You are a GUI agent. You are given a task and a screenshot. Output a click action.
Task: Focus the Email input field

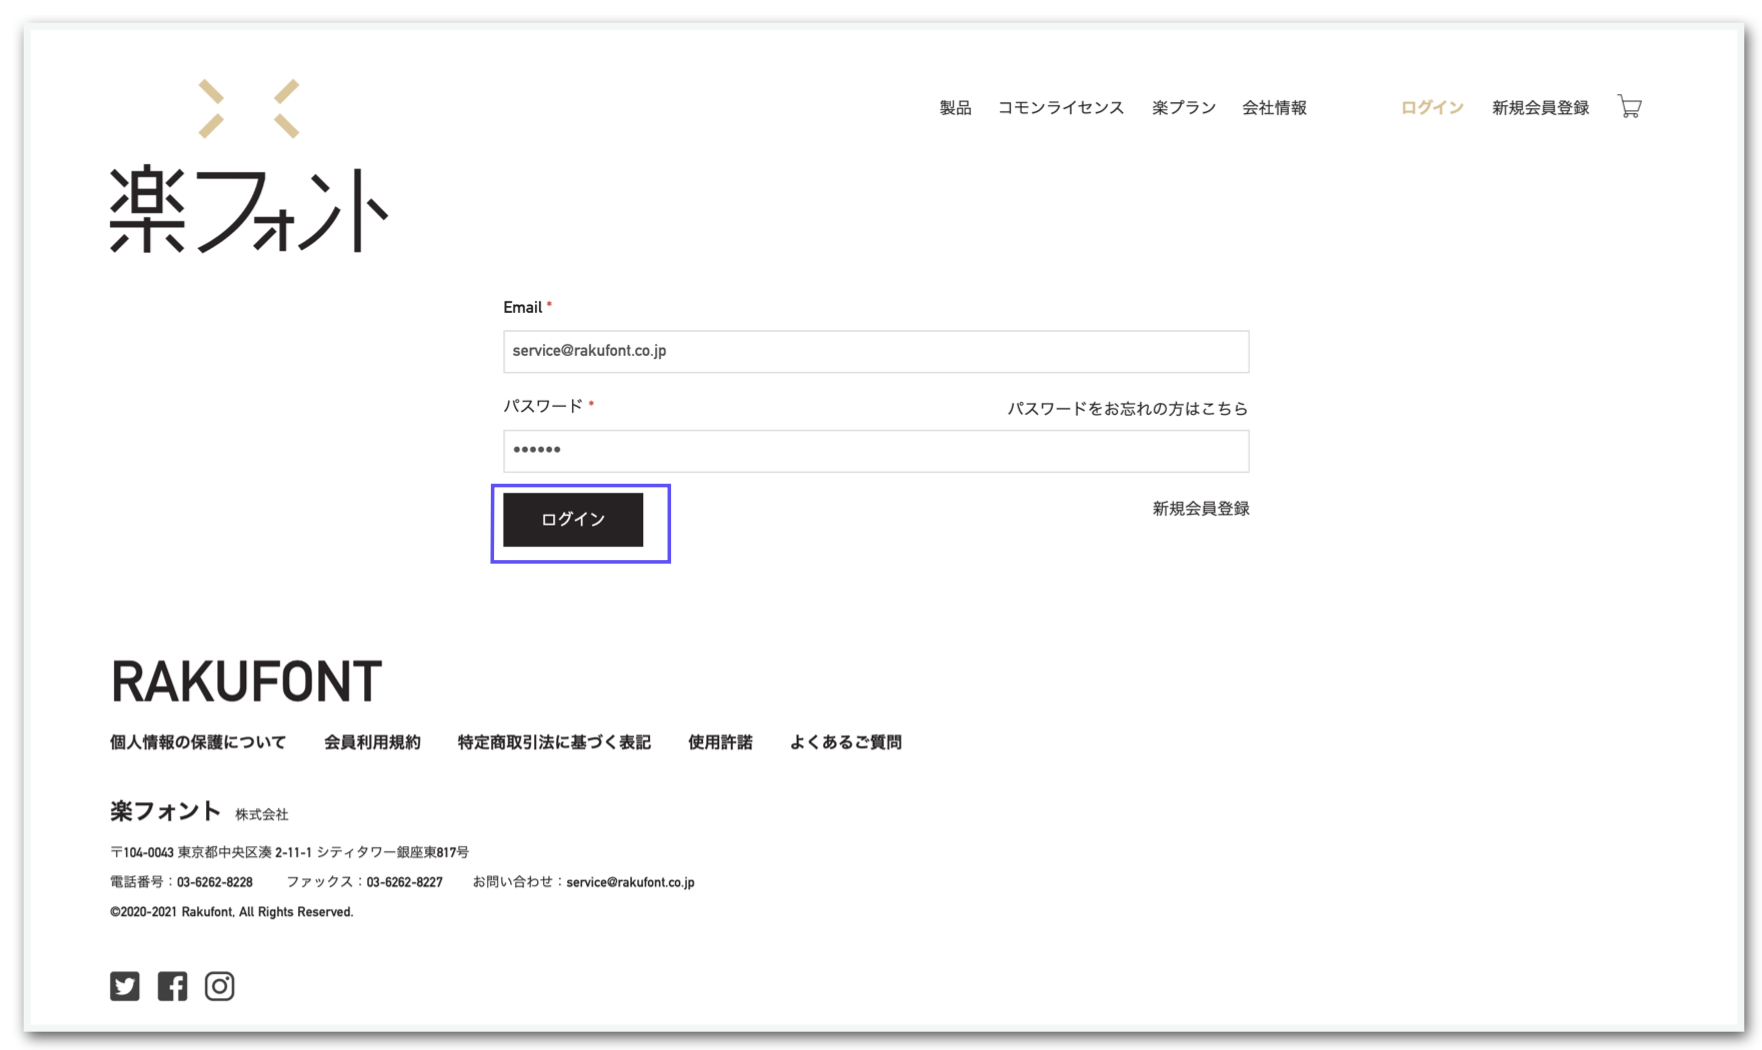875,352
